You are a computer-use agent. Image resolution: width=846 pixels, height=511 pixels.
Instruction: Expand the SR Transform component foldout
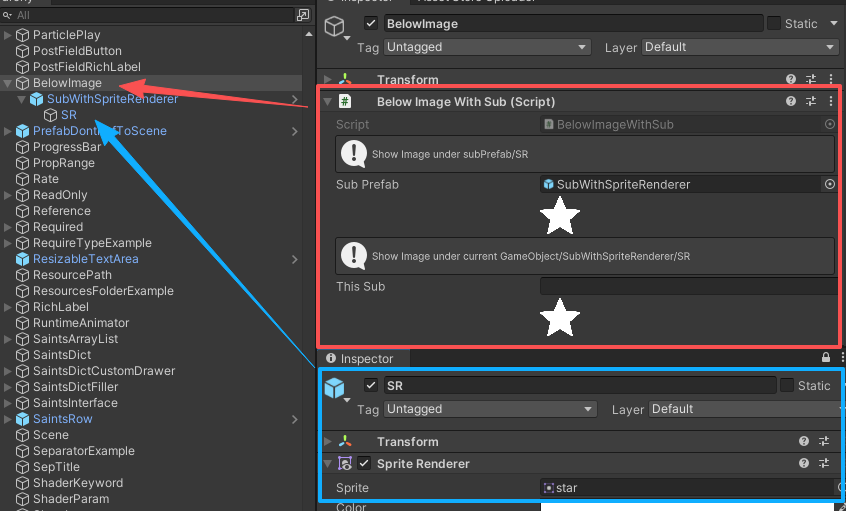tap(328, 441)
